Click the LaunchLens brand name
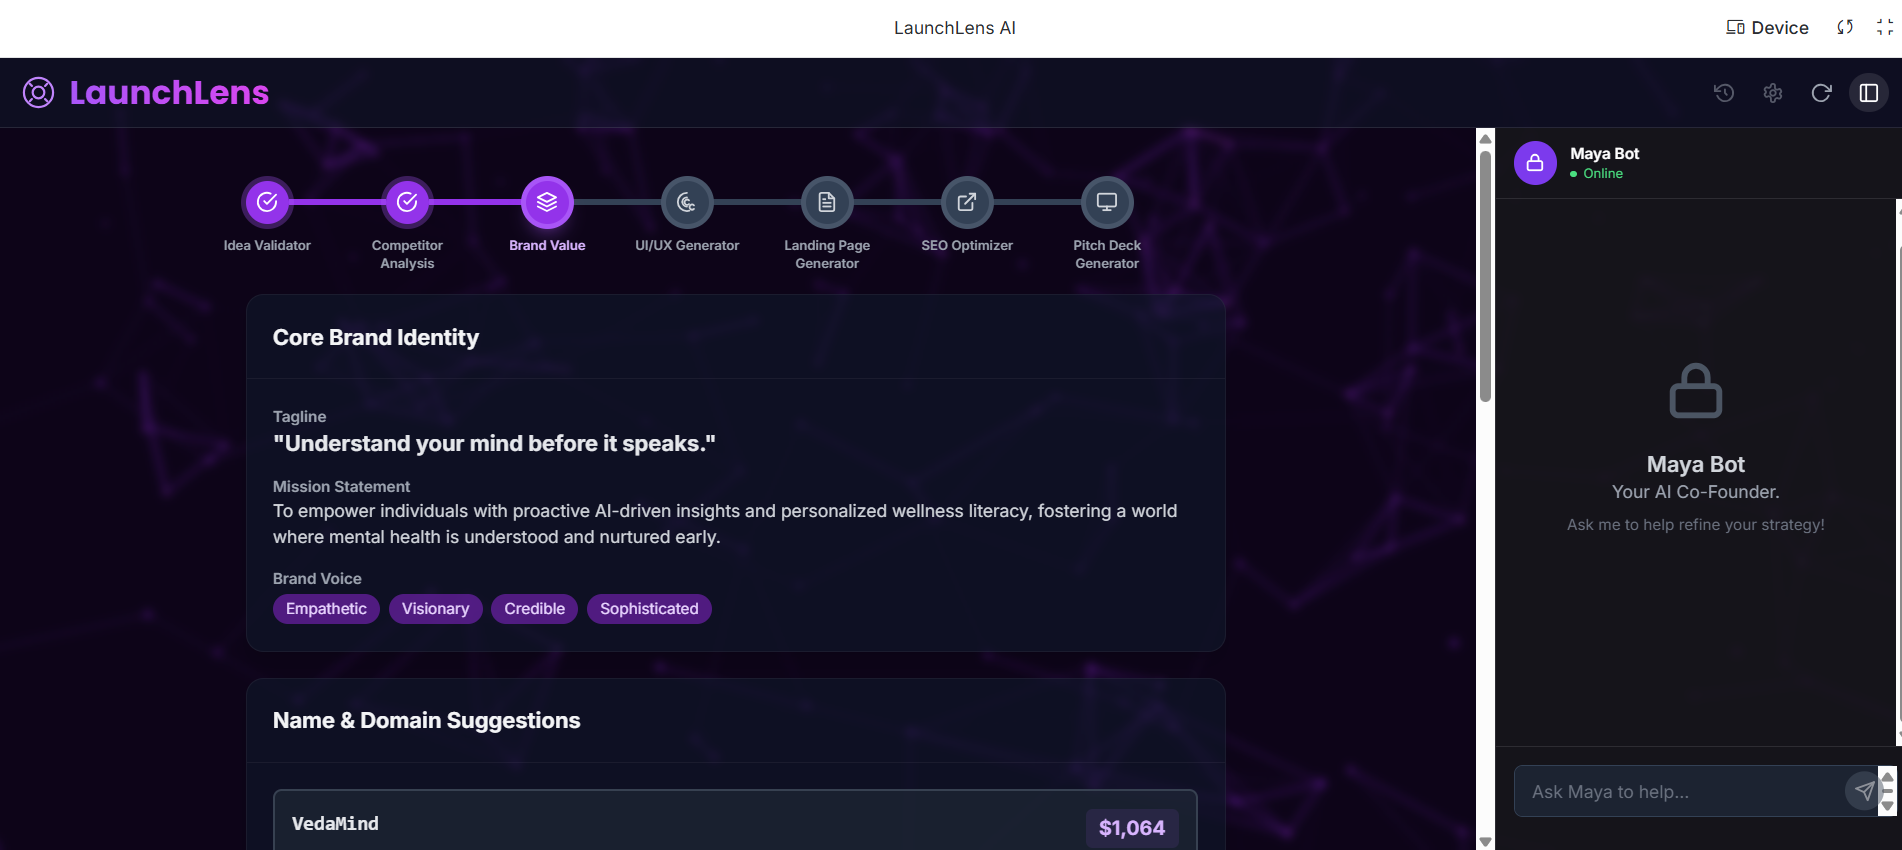 tap(169, 93)
